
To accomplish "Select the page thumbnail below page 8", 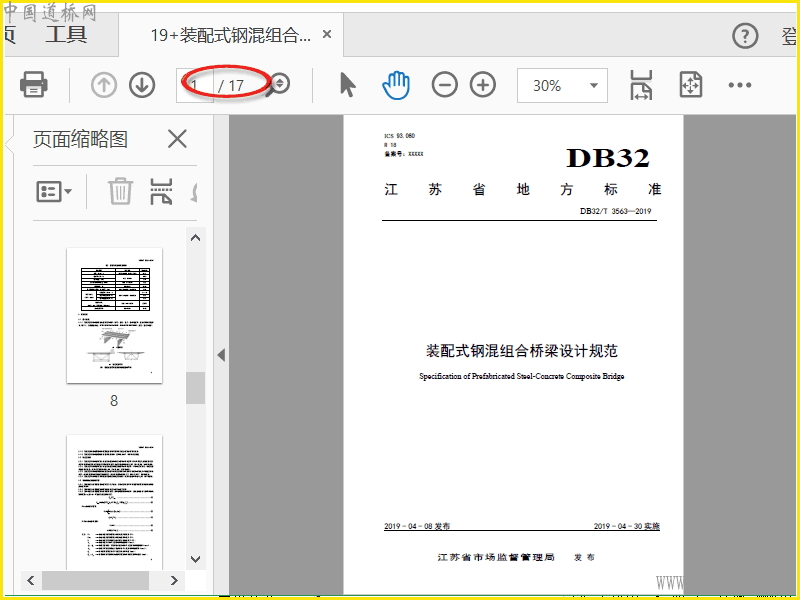I will point(114,502).
